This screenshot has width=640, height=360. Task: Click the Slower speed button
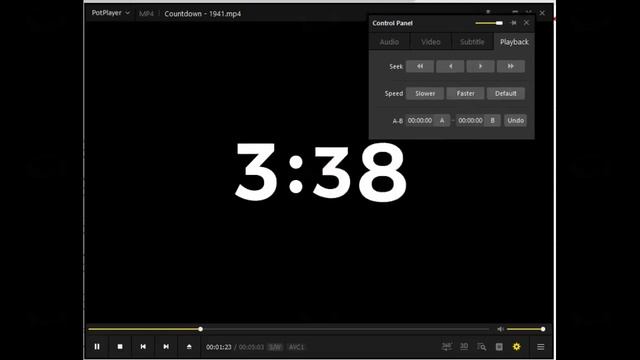pyautogui.click(x=425, y=93)
